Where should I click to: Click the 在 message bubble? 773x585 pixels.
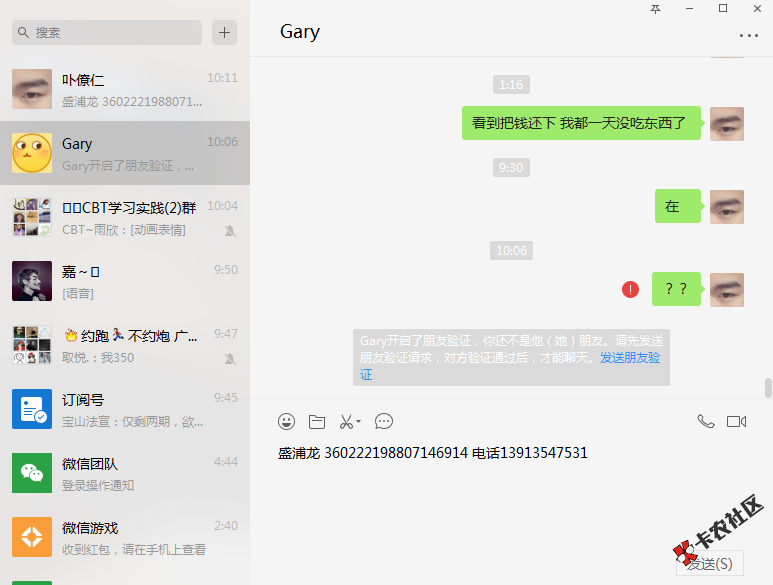(678, 206)
